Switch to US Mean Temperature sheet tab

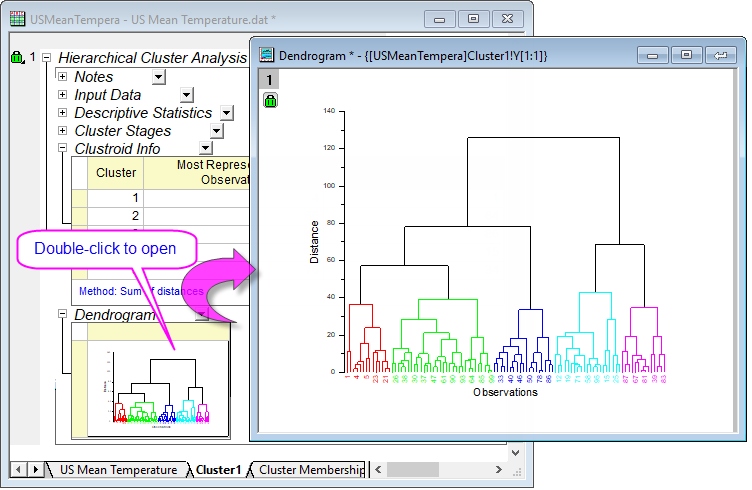(x=118, y=469)
